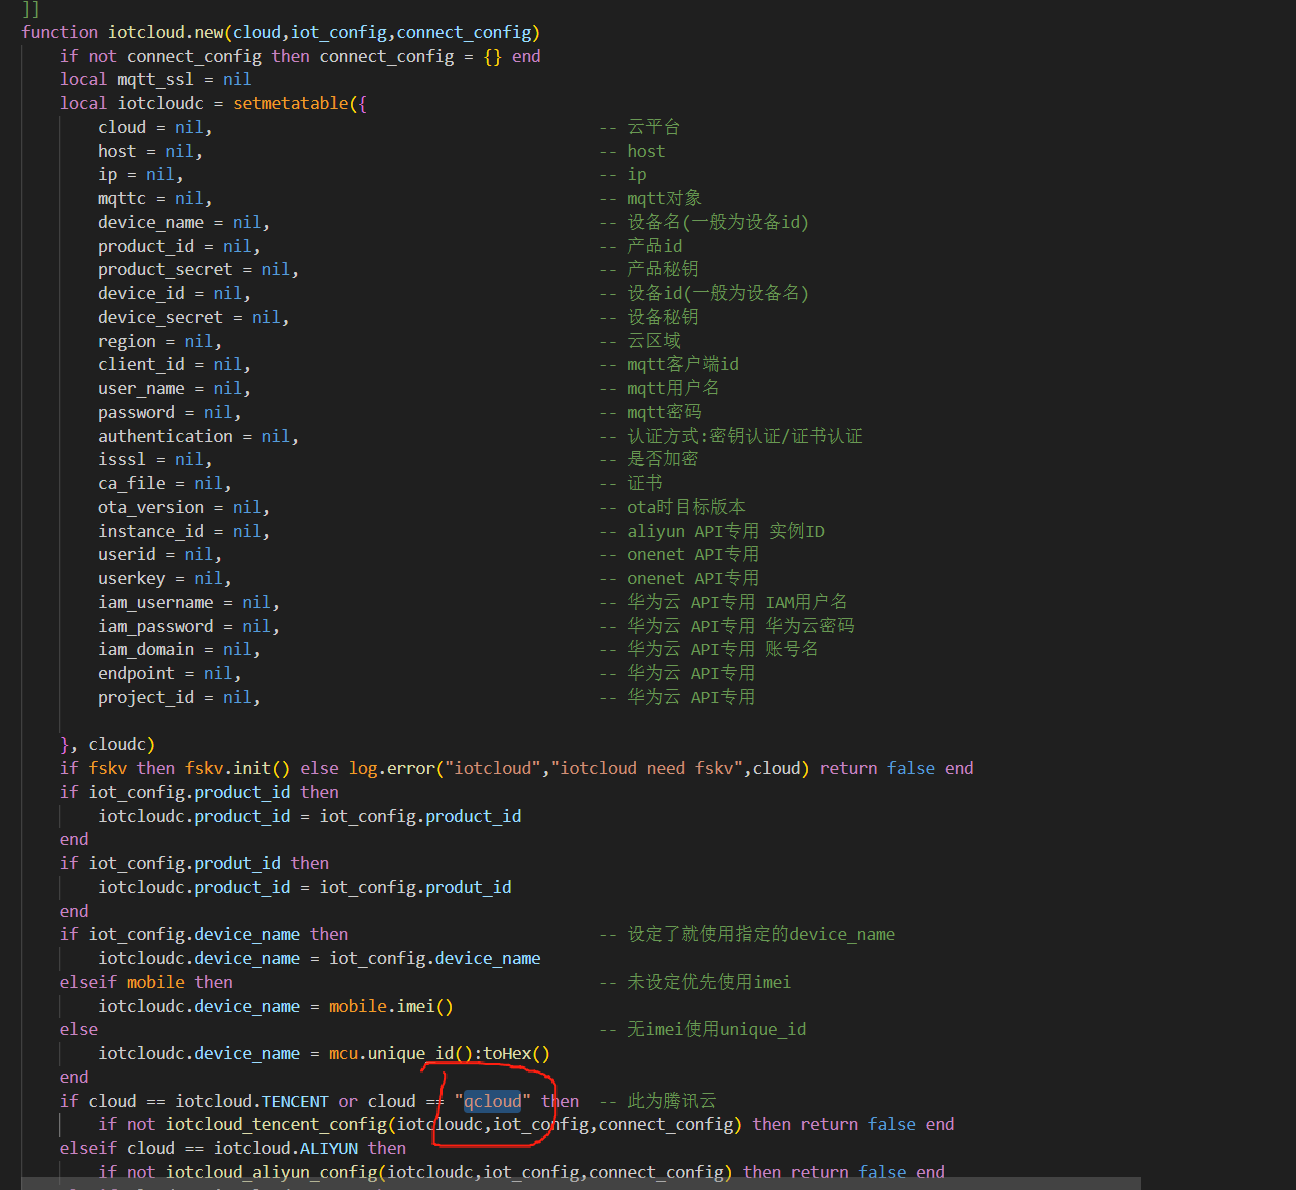Click the 'device_secret = nil,' table field
Screen dimensions: 1296x1190
[193, 317]
